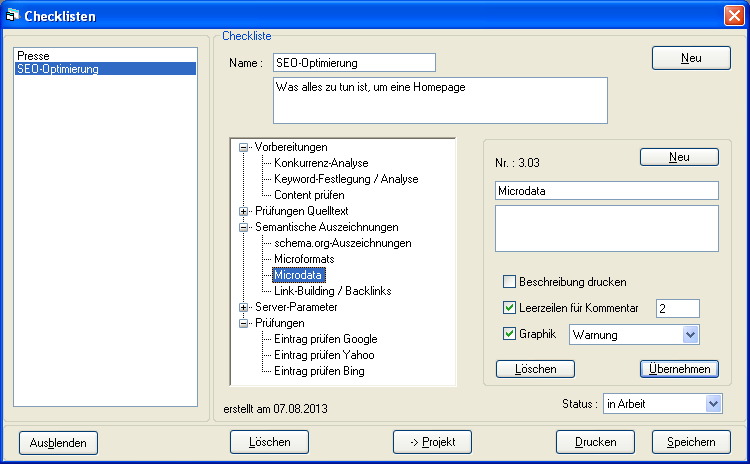
Task: Open the Status dropdown showing in Arbeit
Action: click(713, 403)
